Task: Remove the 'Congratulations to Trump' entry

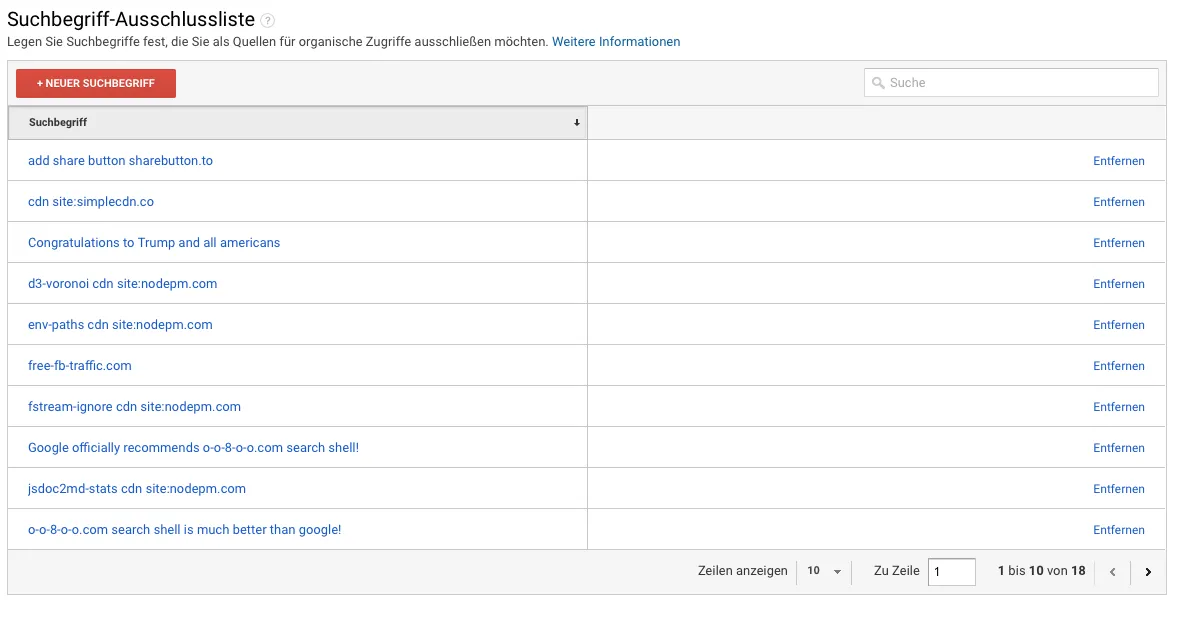Action: click(1118, 243)
